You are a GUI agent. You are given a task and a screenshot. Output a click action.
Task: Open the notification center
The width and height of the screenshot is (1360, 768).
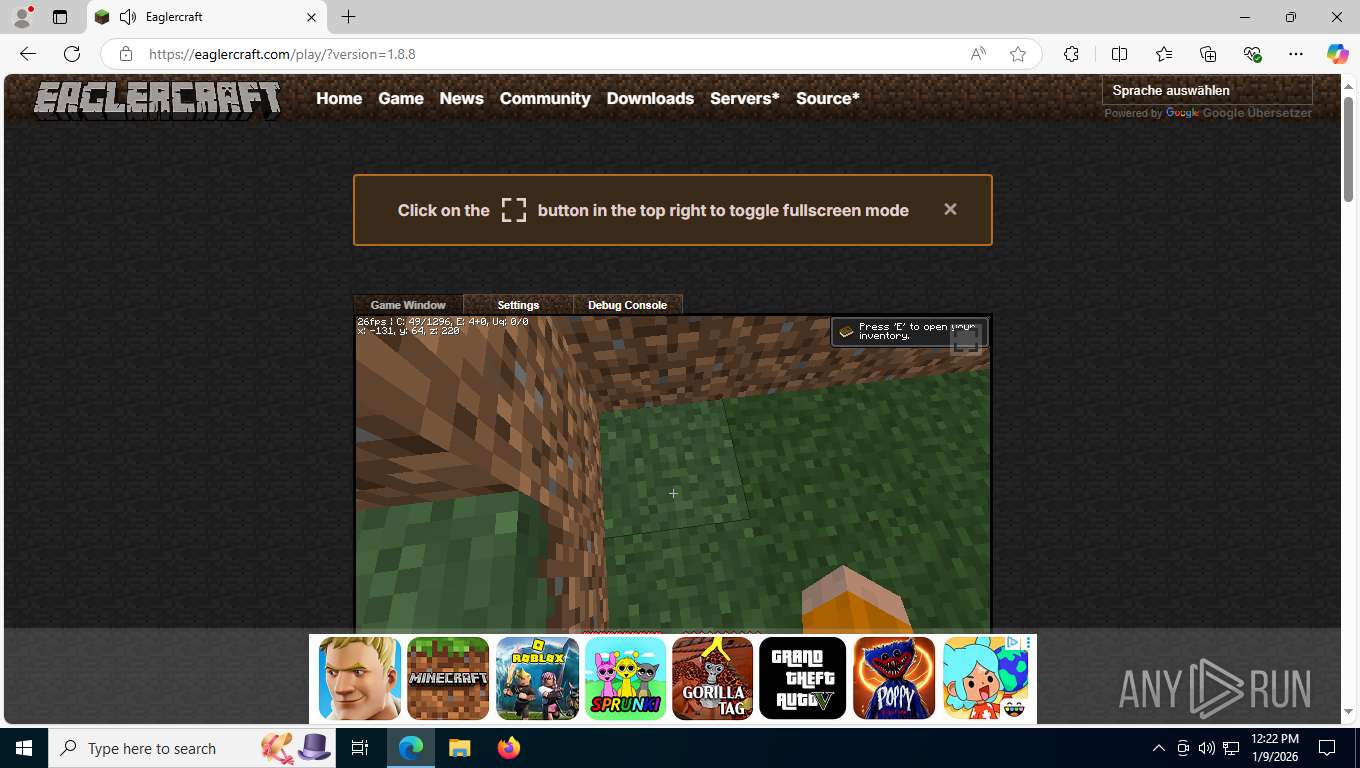pyautogui.click(x=1327, y=748)
